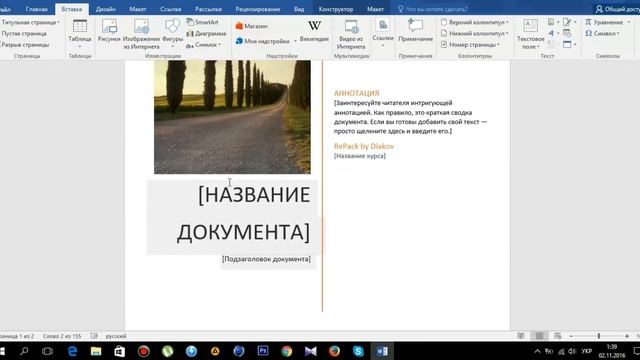Screen dimensions: 640x360
Task: Click the [Название курса] placeholder
Action: coord(360,156)
